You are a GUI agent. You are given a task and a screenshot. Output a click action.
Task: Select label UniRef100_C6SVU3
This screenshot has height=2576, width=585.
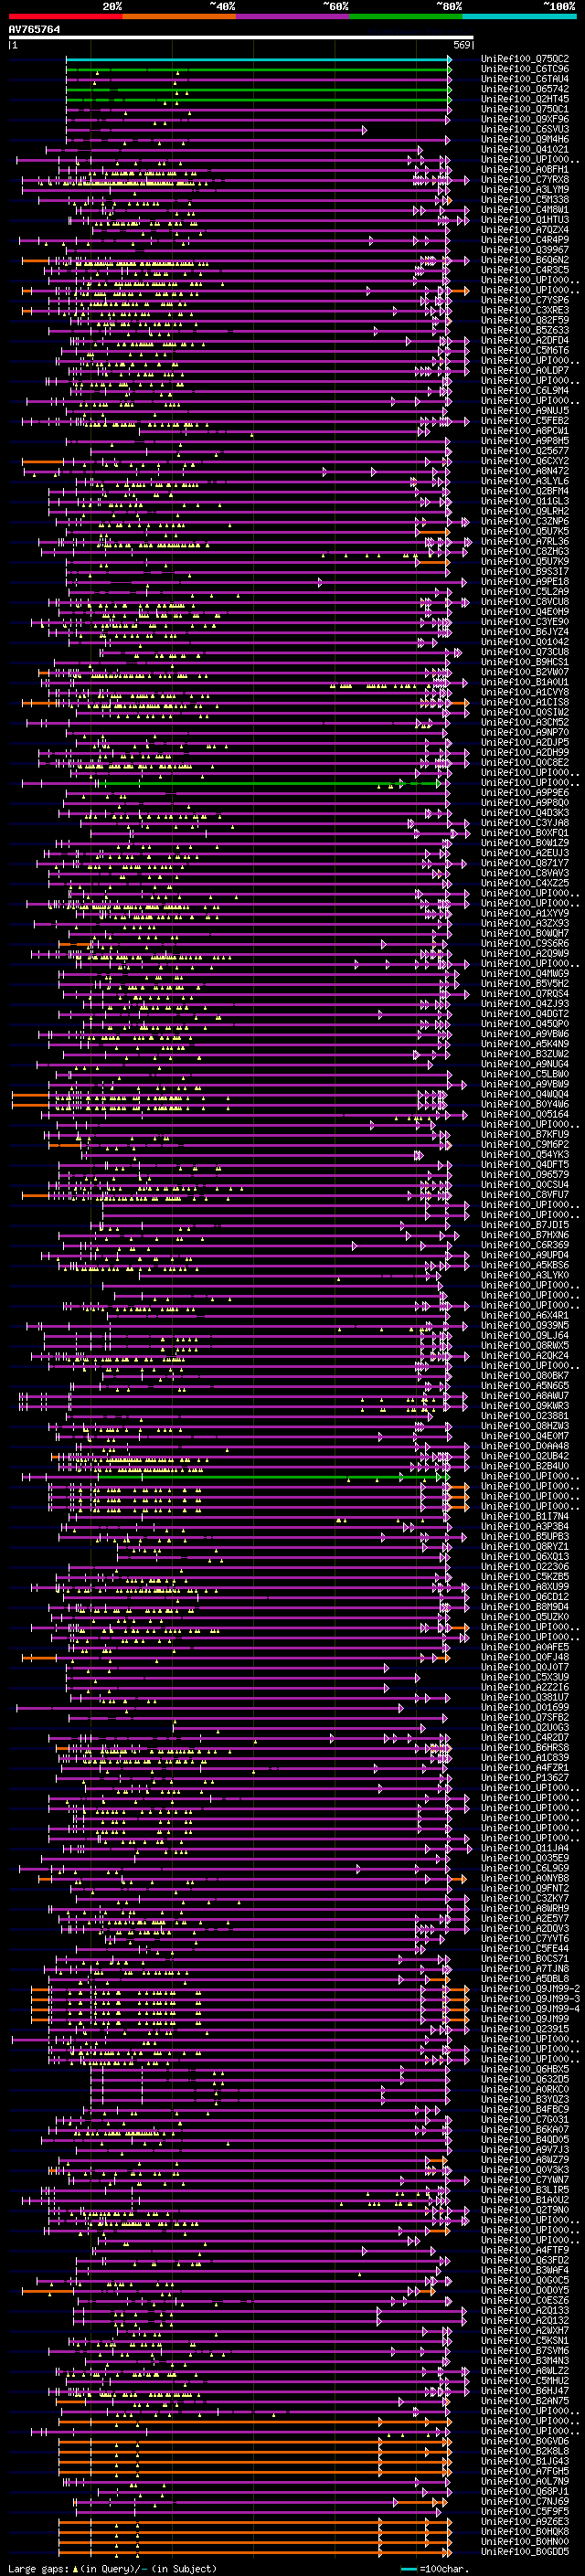525,129
